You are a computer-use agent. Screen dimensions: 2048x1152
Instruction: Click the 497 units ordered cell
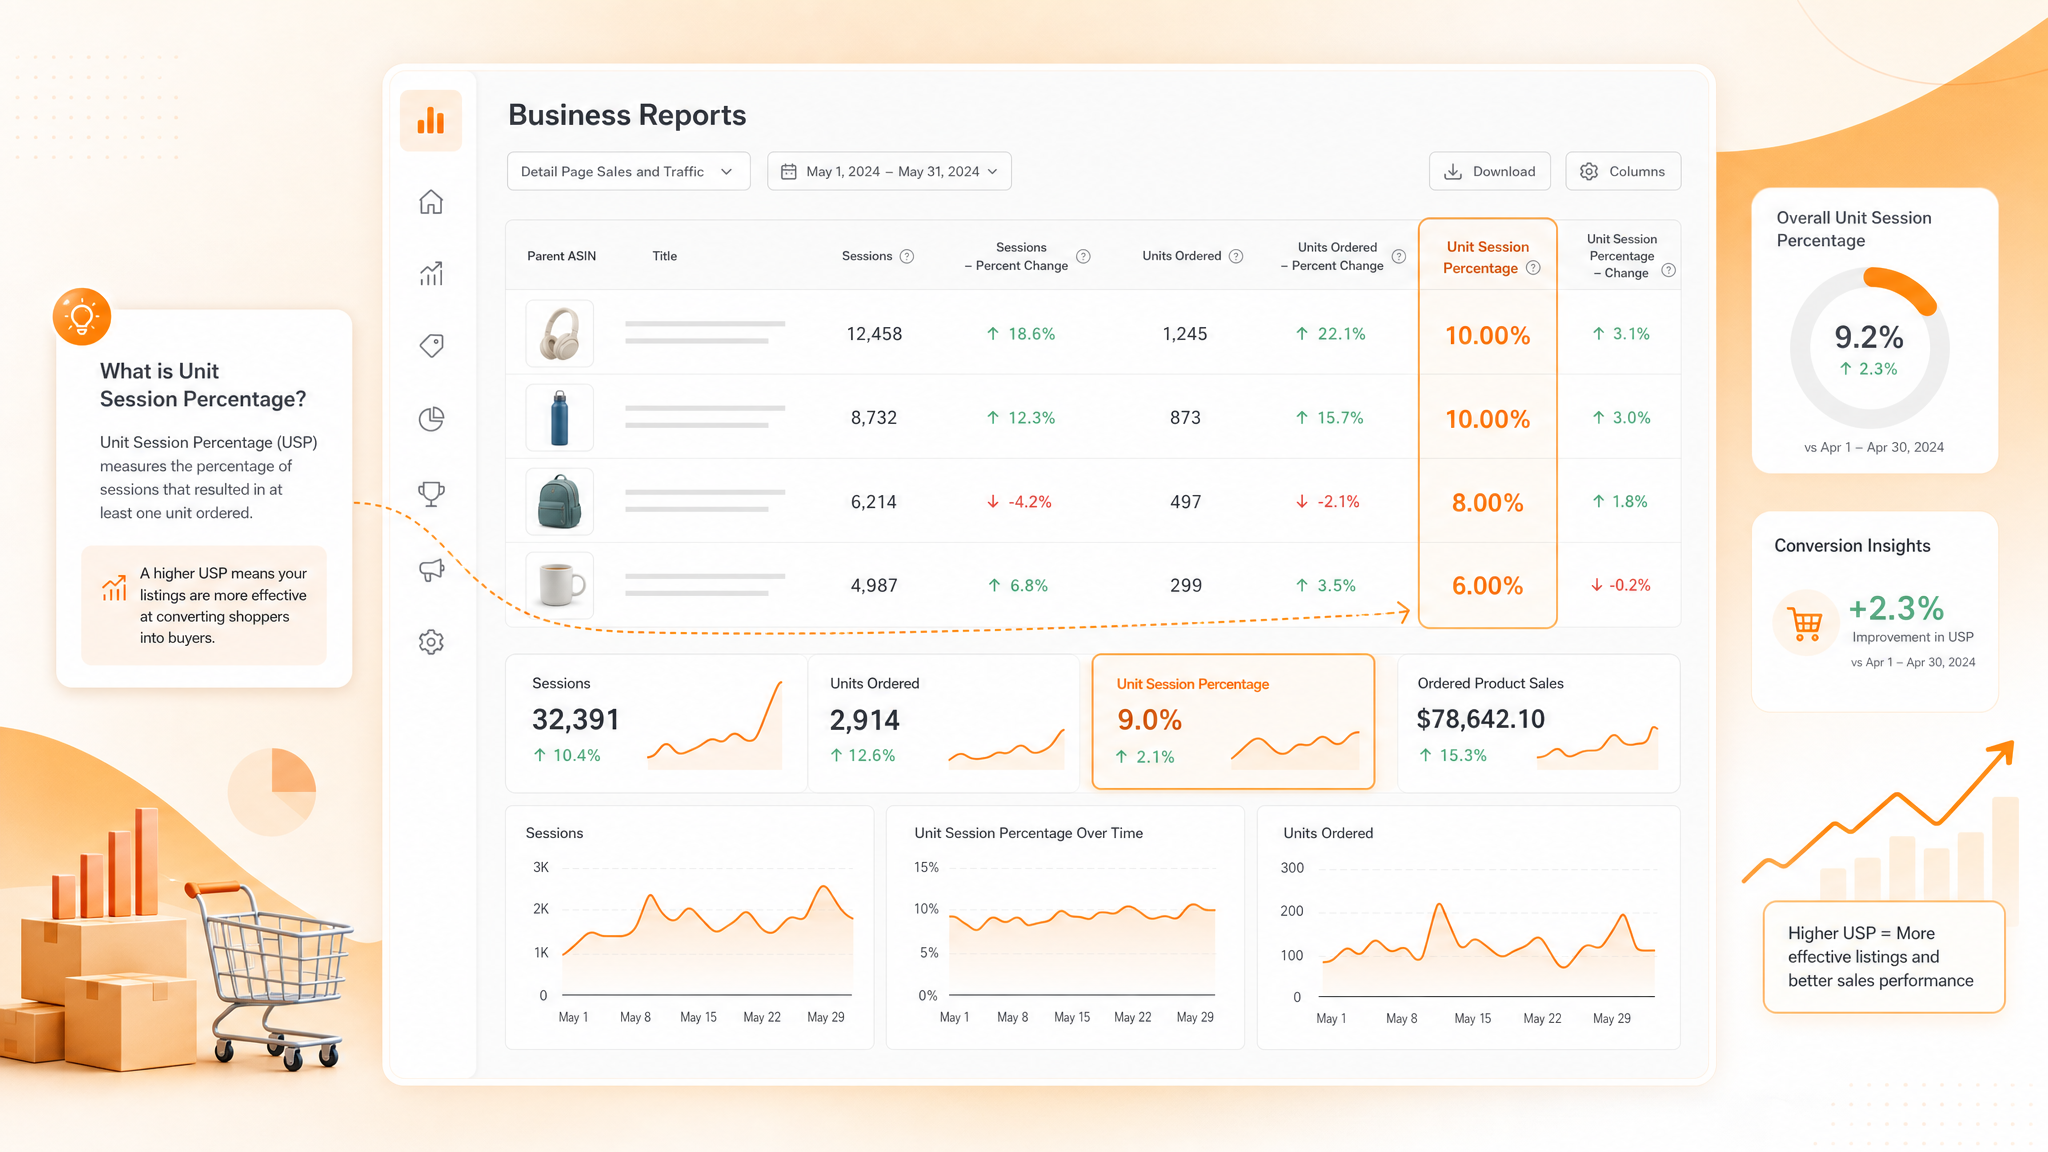coord(1185,502)
